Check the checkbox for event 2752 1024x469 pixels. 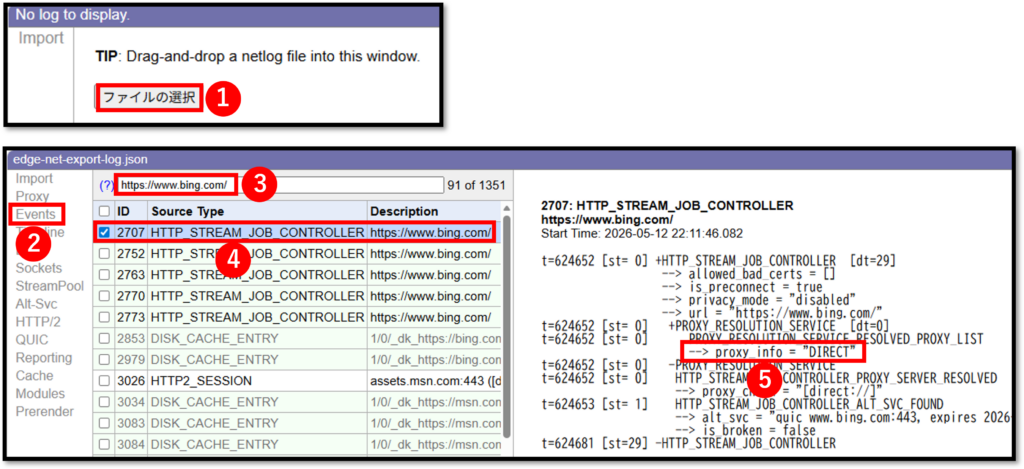click(104, 253)
